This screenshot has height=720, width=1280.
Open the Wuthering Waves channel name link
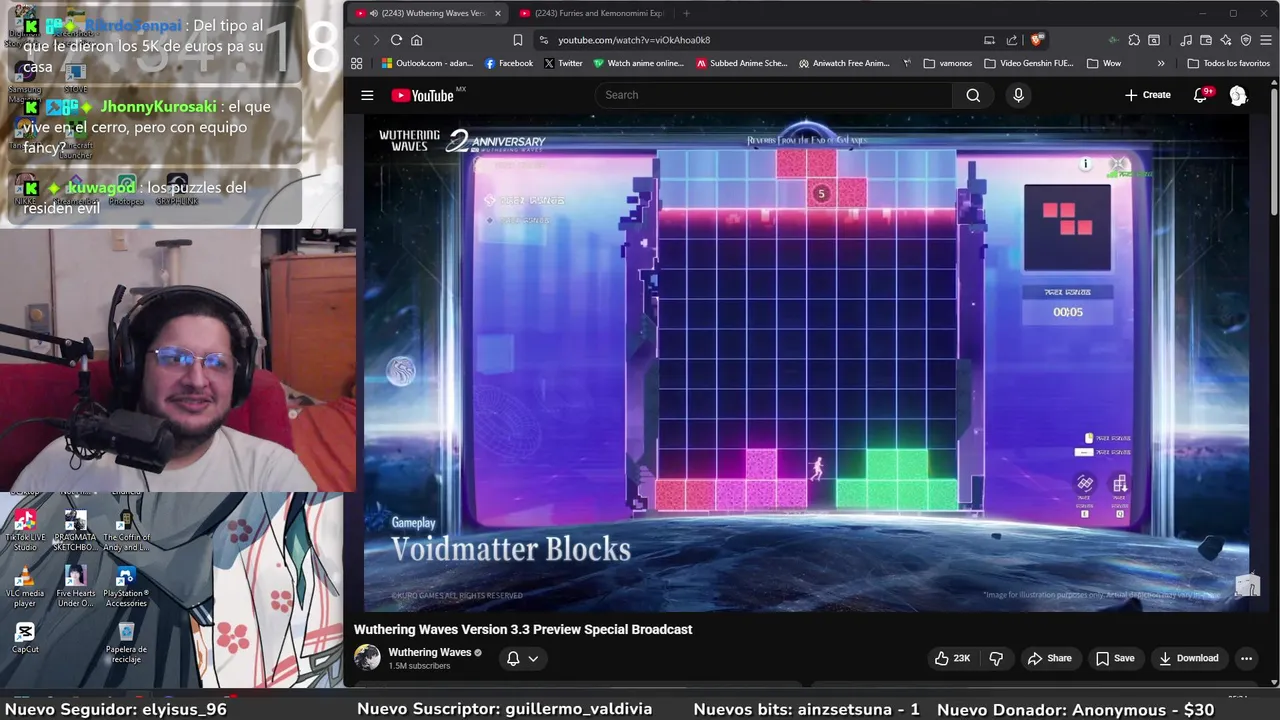click(x=429, y=652)
